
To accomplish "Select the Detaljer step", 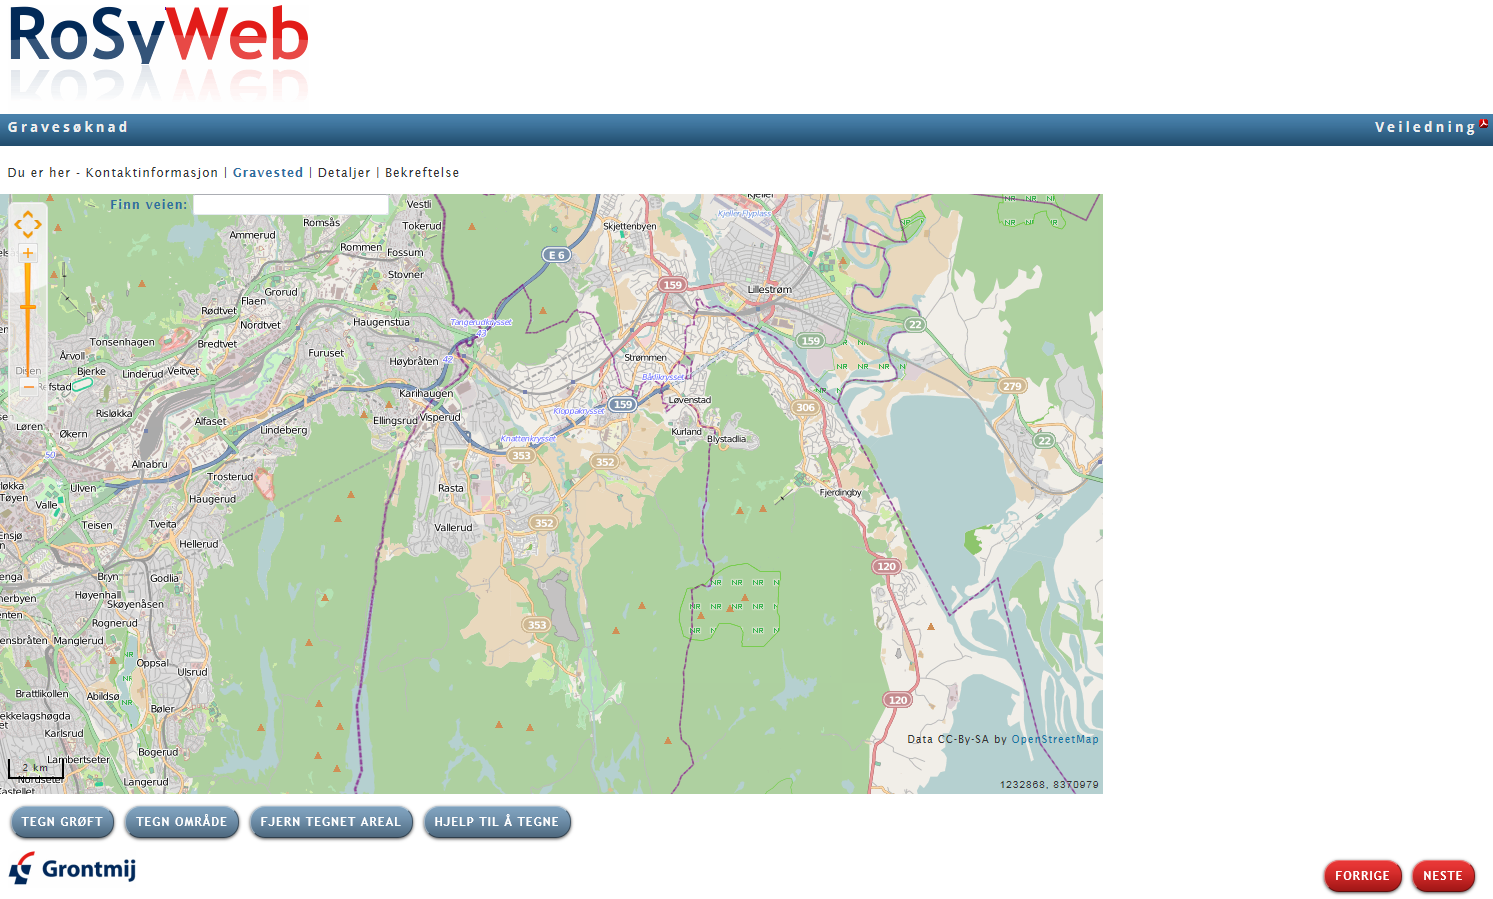I will pos(344,173).
